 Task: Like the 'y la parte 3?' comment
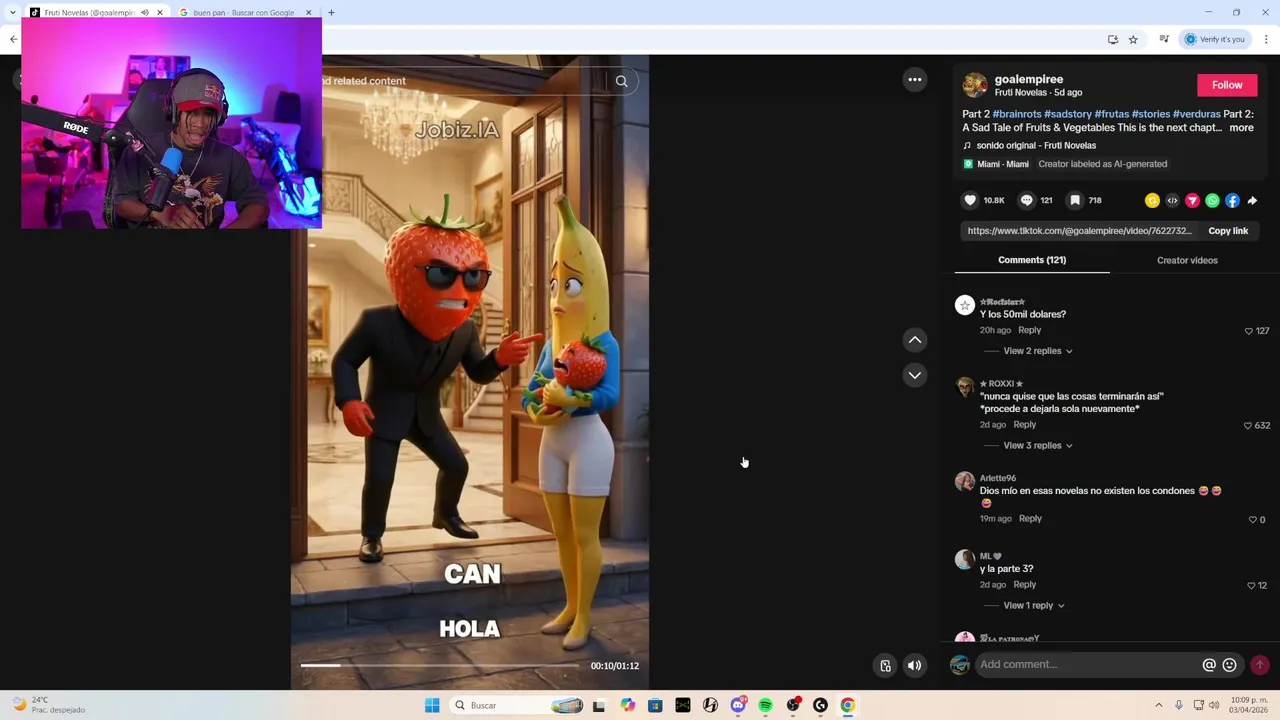(1251, 585)
